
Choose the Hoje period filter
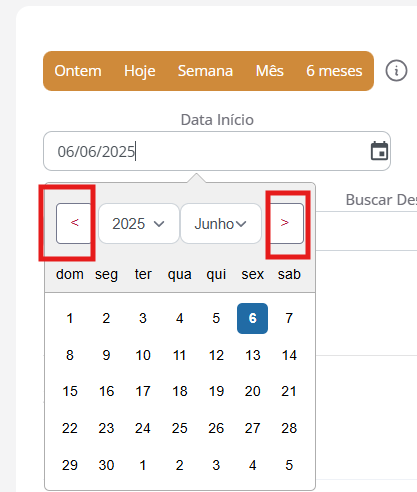click(140, 71)
